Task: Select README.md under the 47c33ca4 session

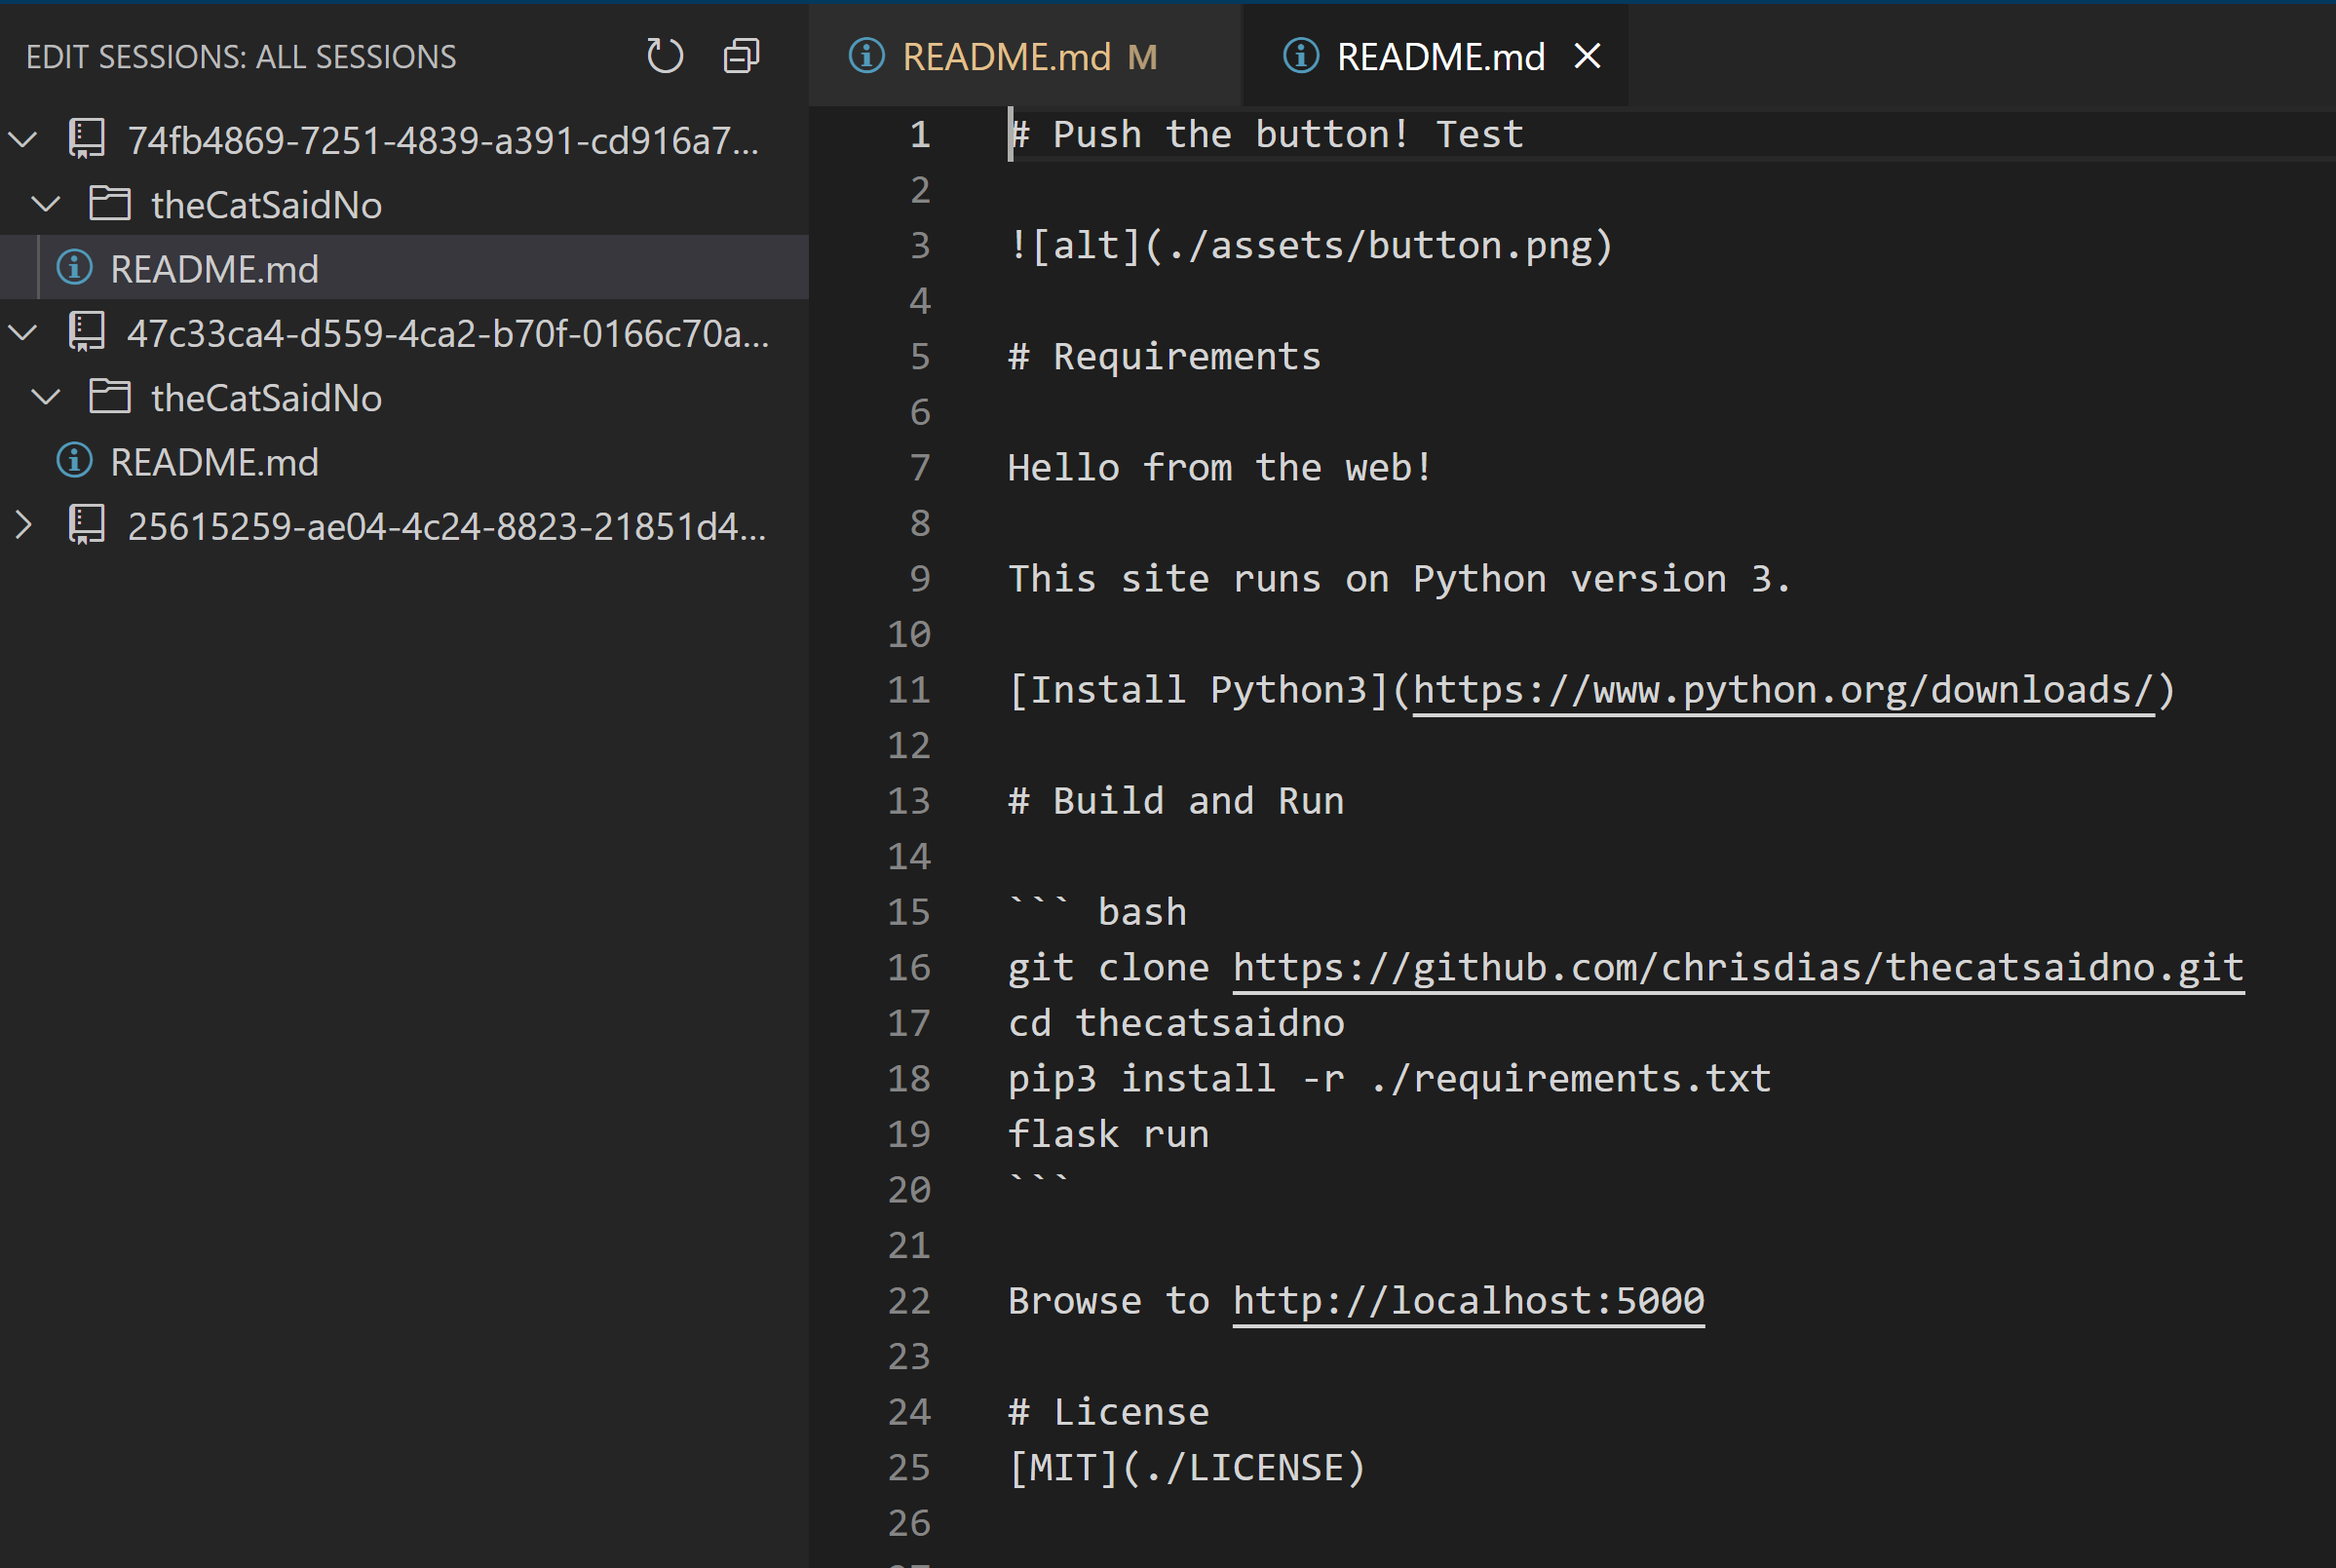Action: [213, 461]
